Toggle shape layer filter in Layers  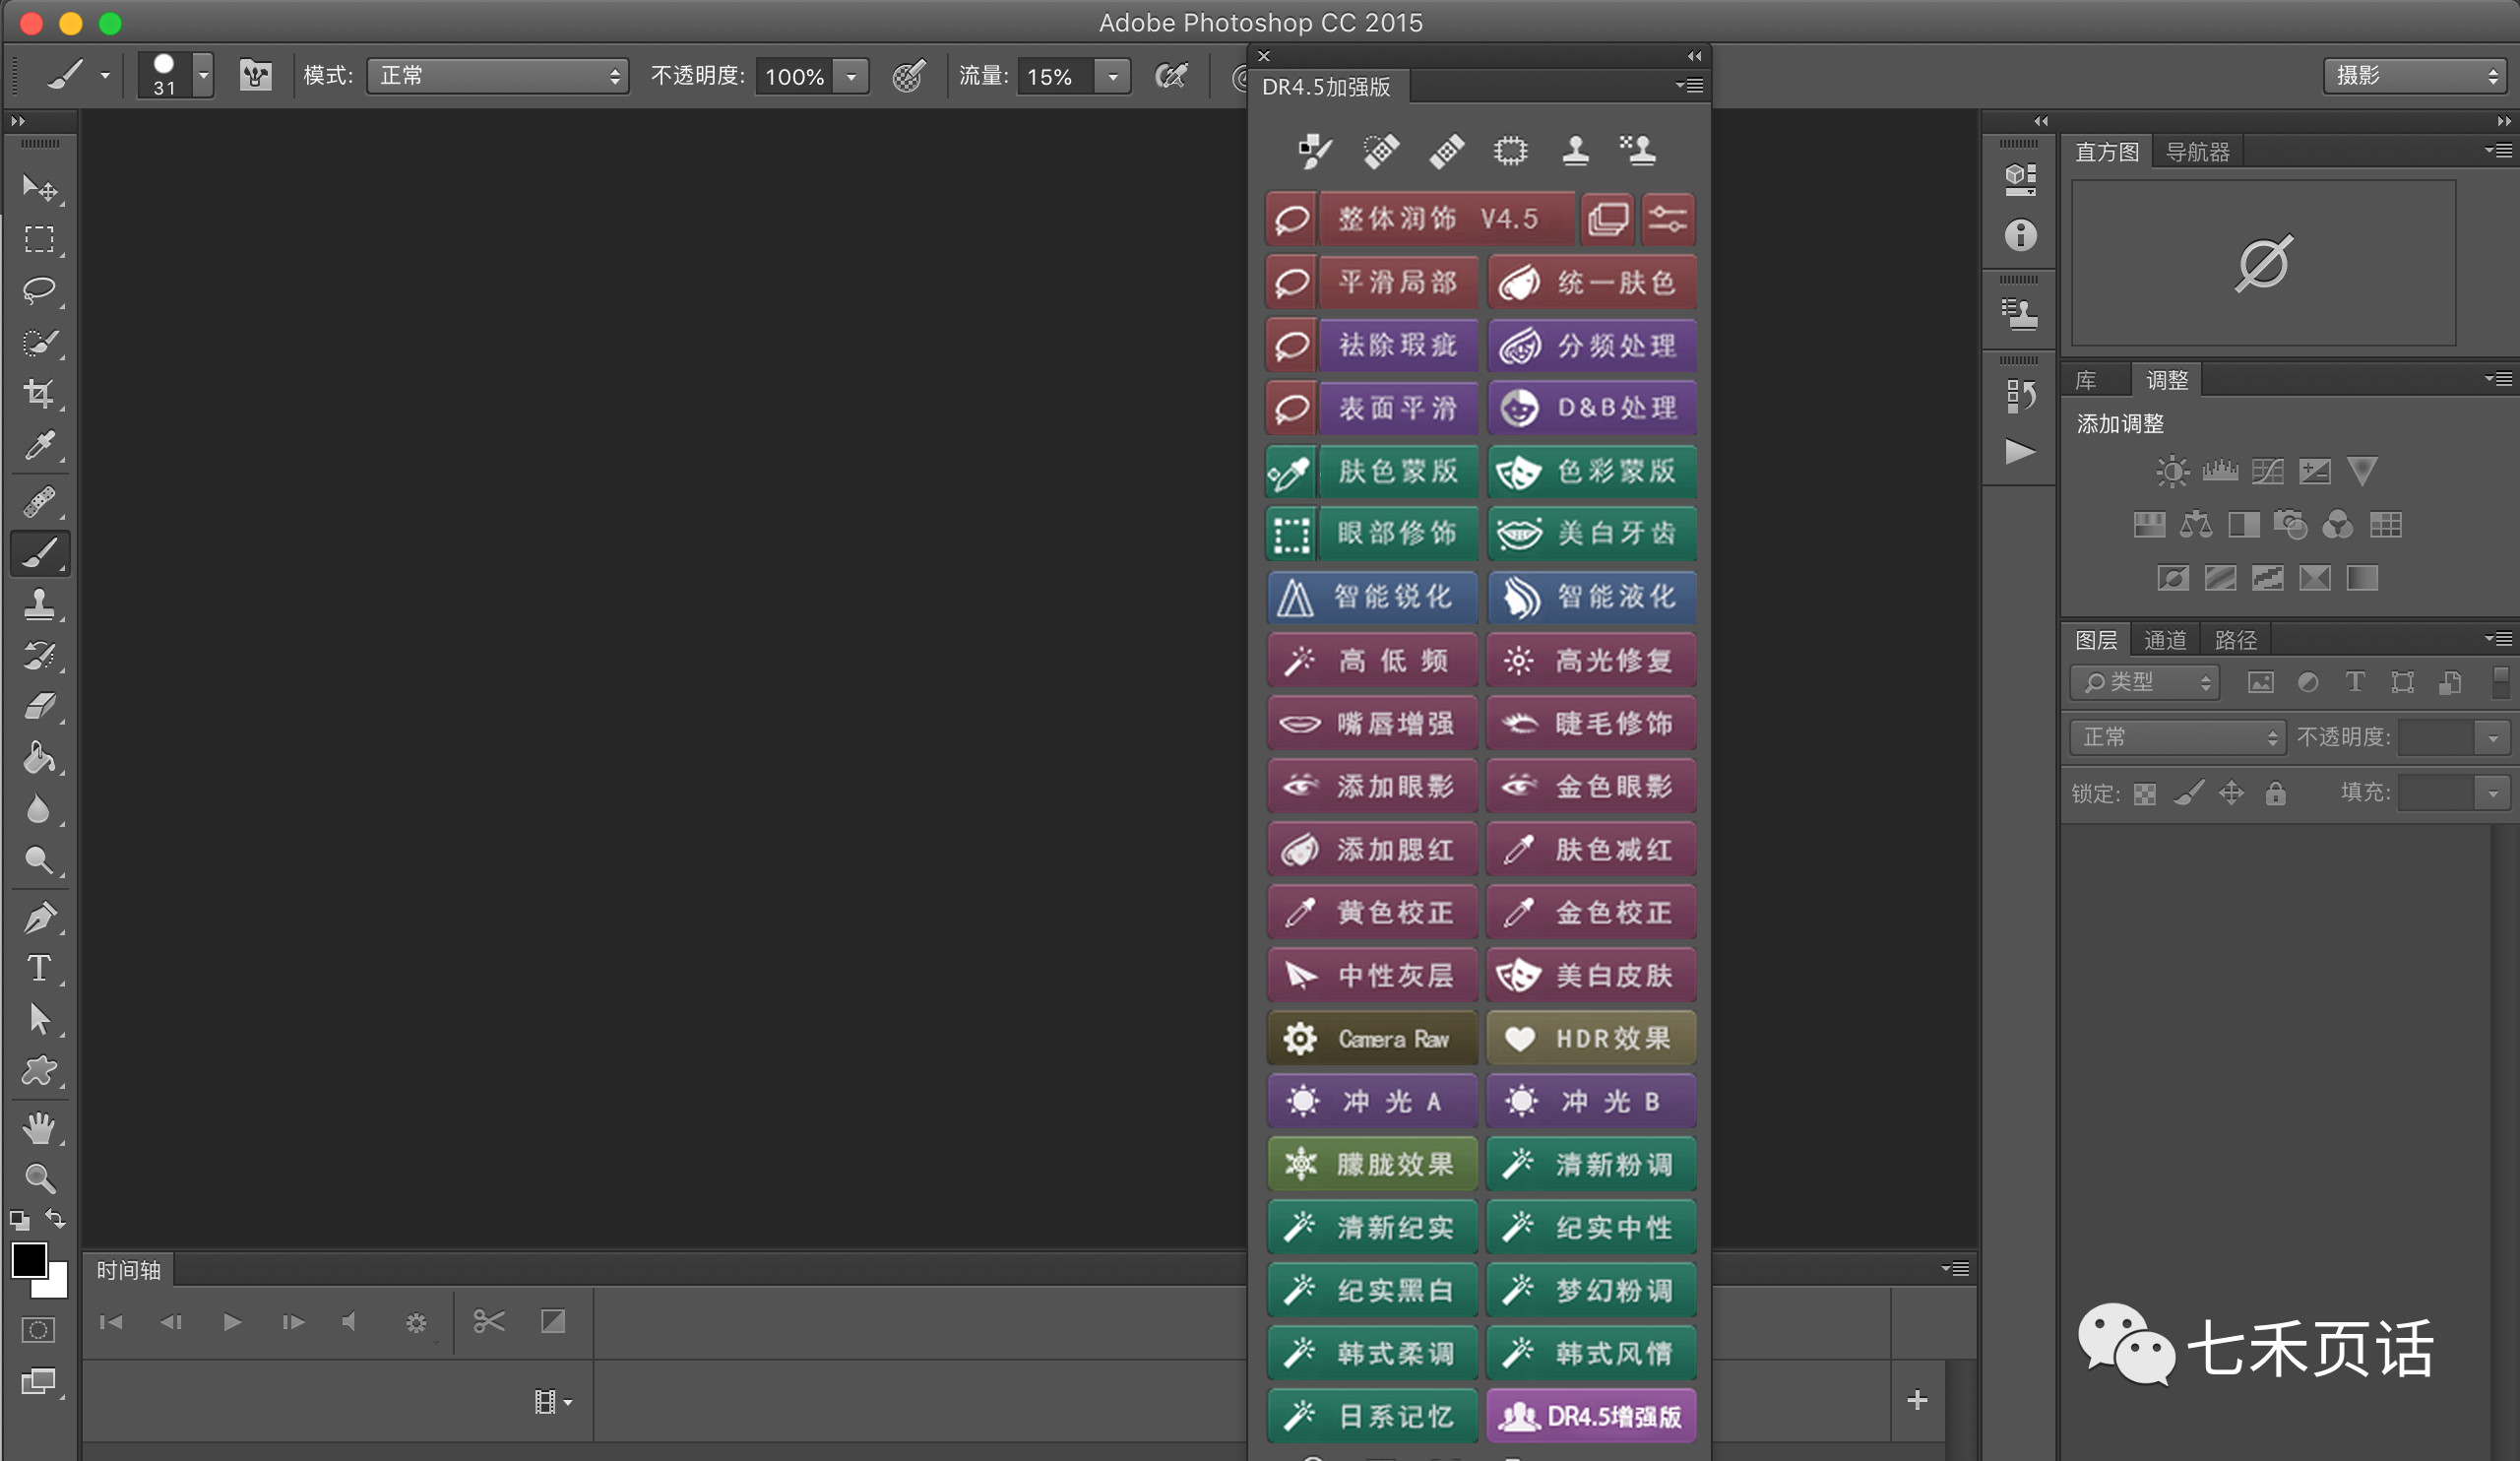(2402, 682)
